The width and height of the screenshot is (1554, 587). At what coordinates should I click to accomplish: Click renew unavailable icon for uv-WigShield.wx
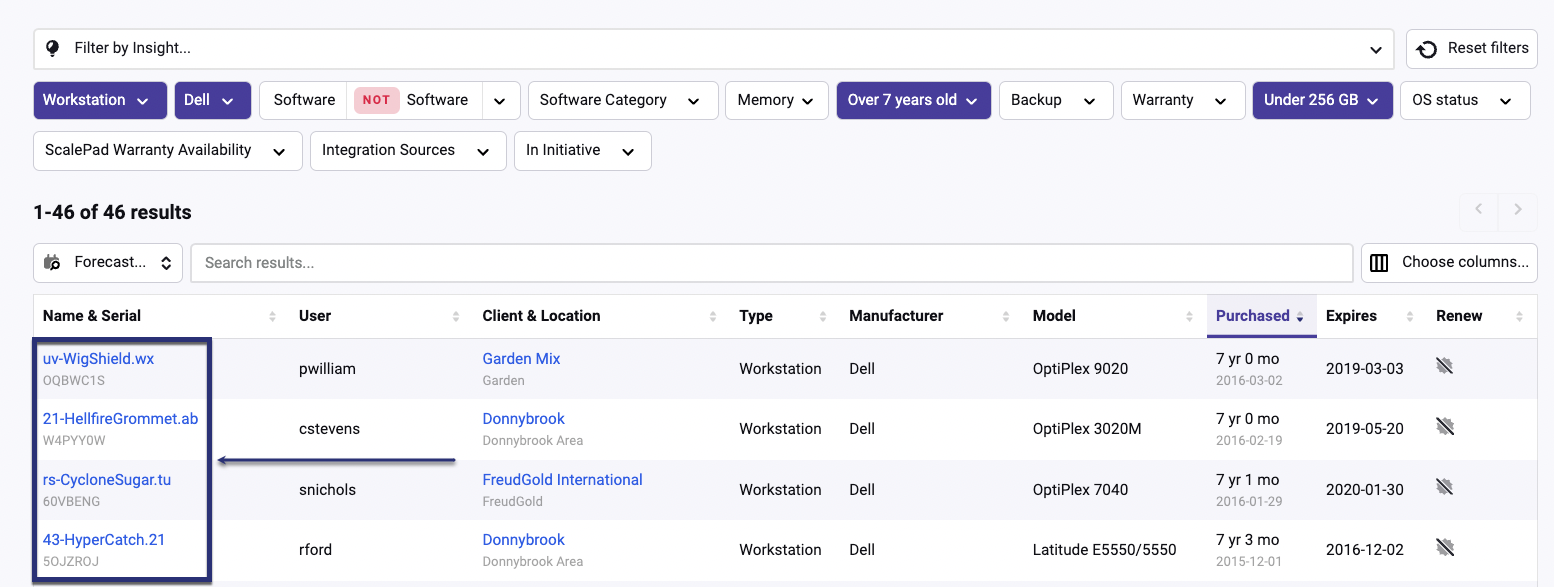(1444, 366)
